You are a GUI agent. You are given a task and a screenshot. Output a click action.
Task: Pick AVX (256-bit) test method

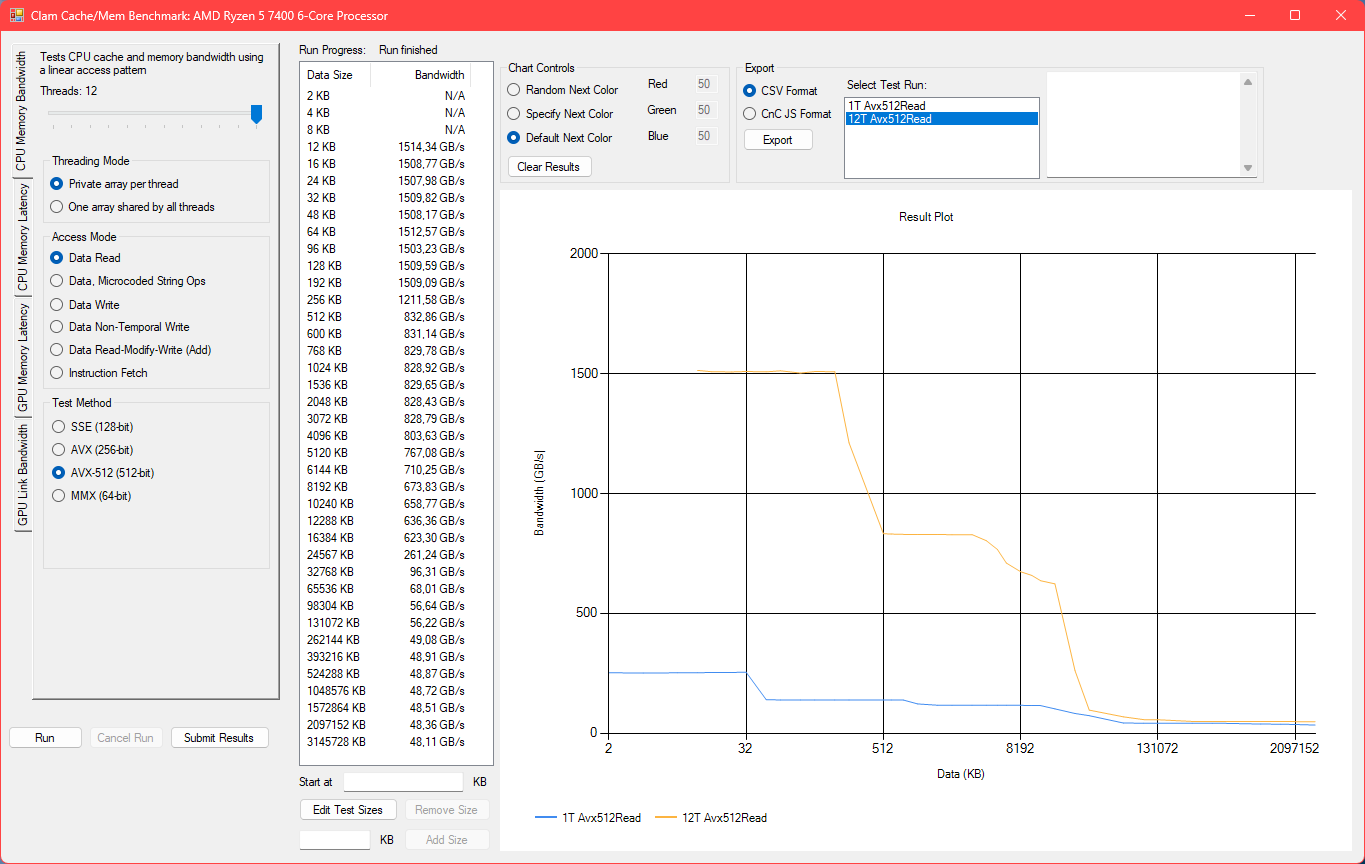57,450
